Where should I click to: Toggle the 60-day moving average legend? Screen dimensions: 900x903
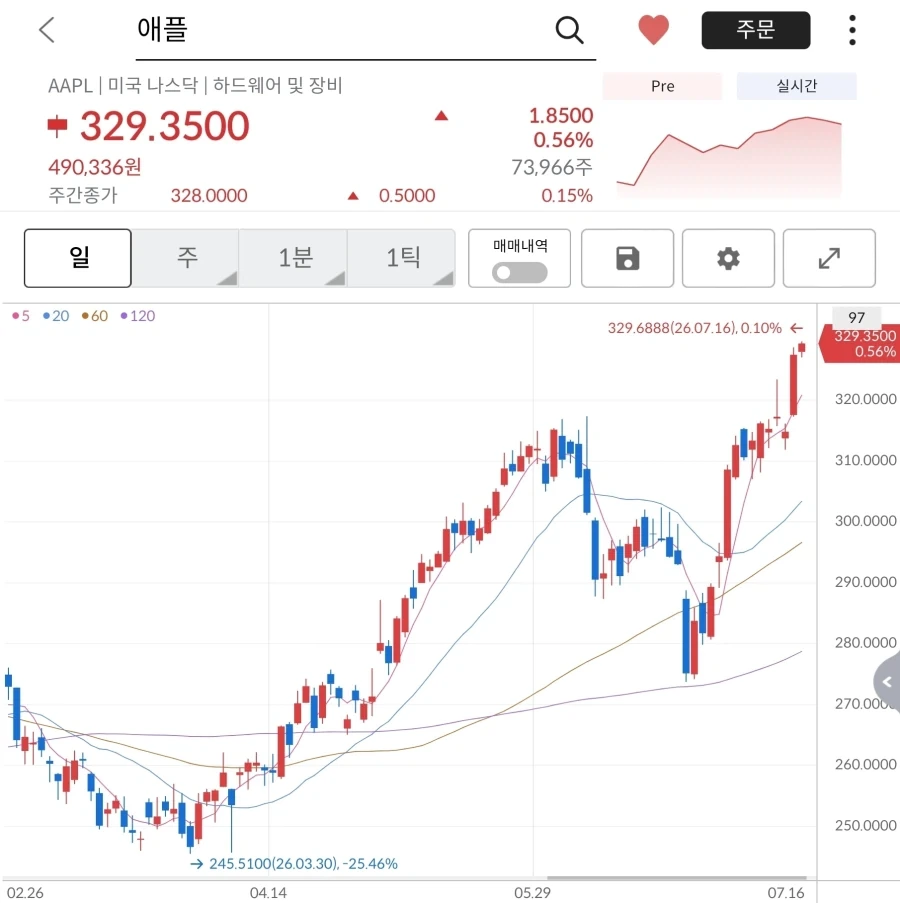pos(95,316)
